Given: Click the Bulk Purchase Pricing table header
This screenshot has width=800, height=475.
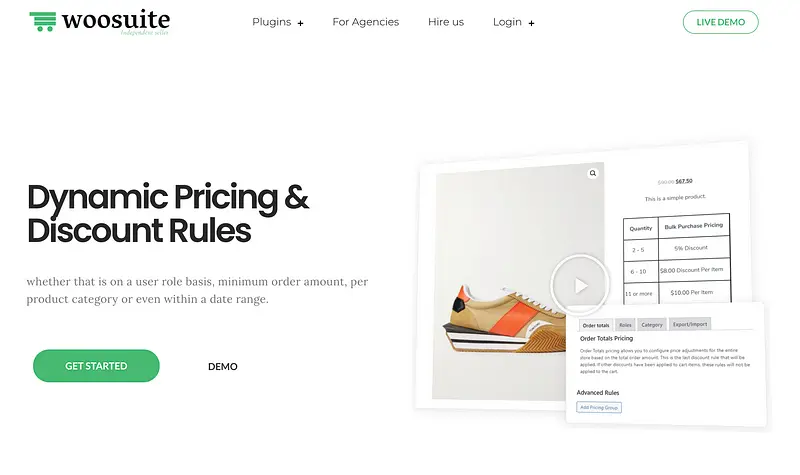Looking at the screenshot, I should [694, 226].
